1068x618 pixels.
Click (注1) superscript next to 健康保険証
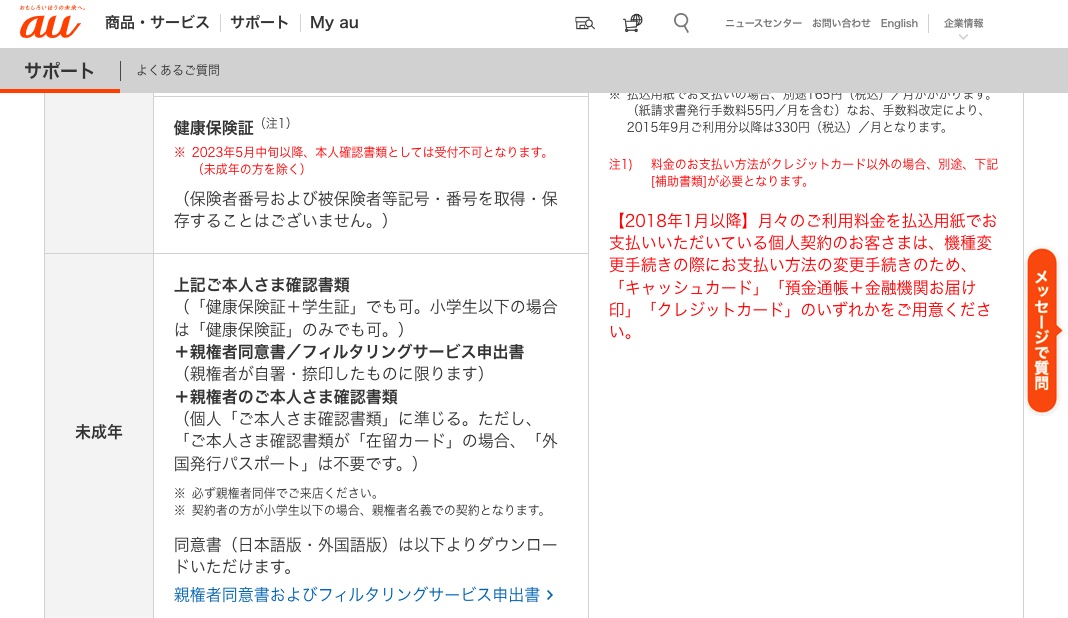click(x=276, y=123)
